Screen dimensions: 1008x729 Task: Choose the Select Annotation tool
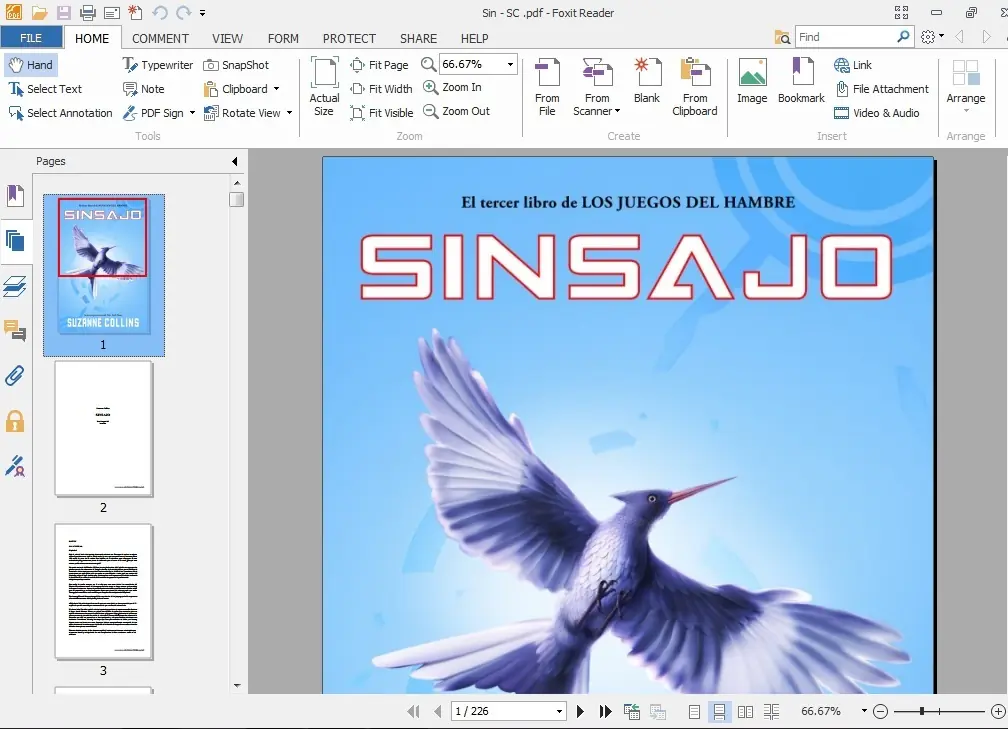60,113
